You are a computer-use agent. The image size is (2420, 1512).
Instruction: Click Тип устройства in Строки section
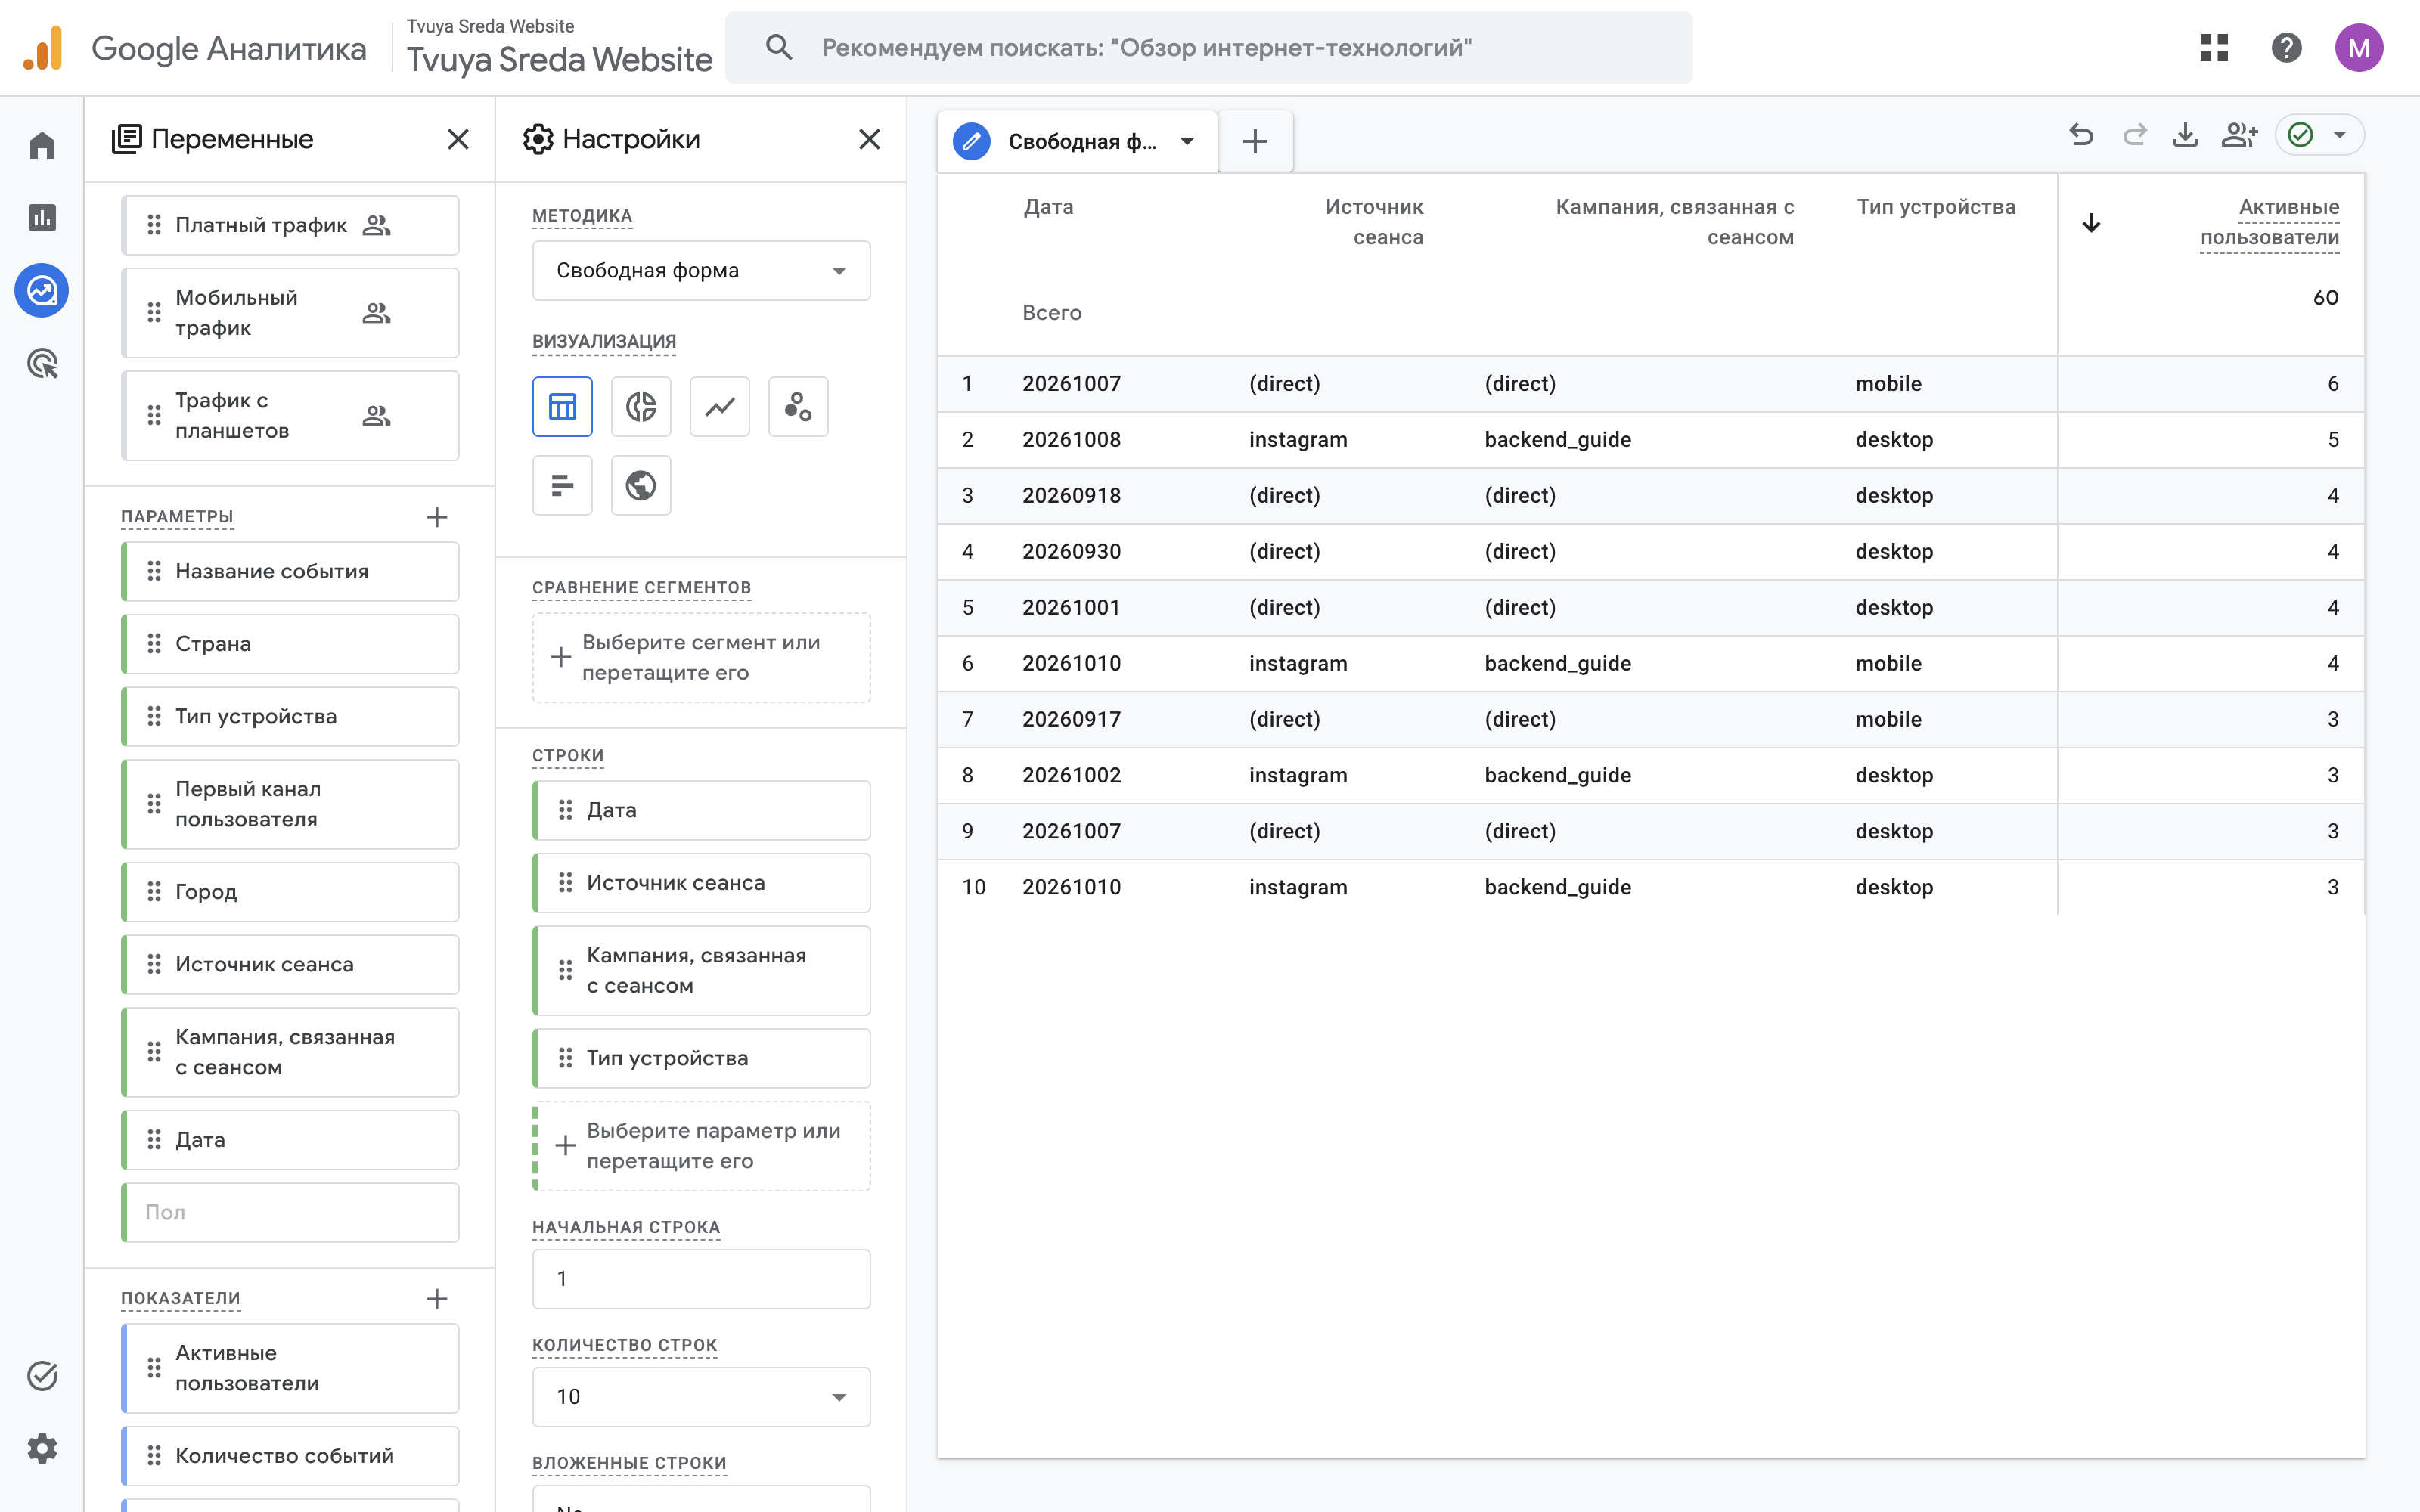(x=701, y=1058)
